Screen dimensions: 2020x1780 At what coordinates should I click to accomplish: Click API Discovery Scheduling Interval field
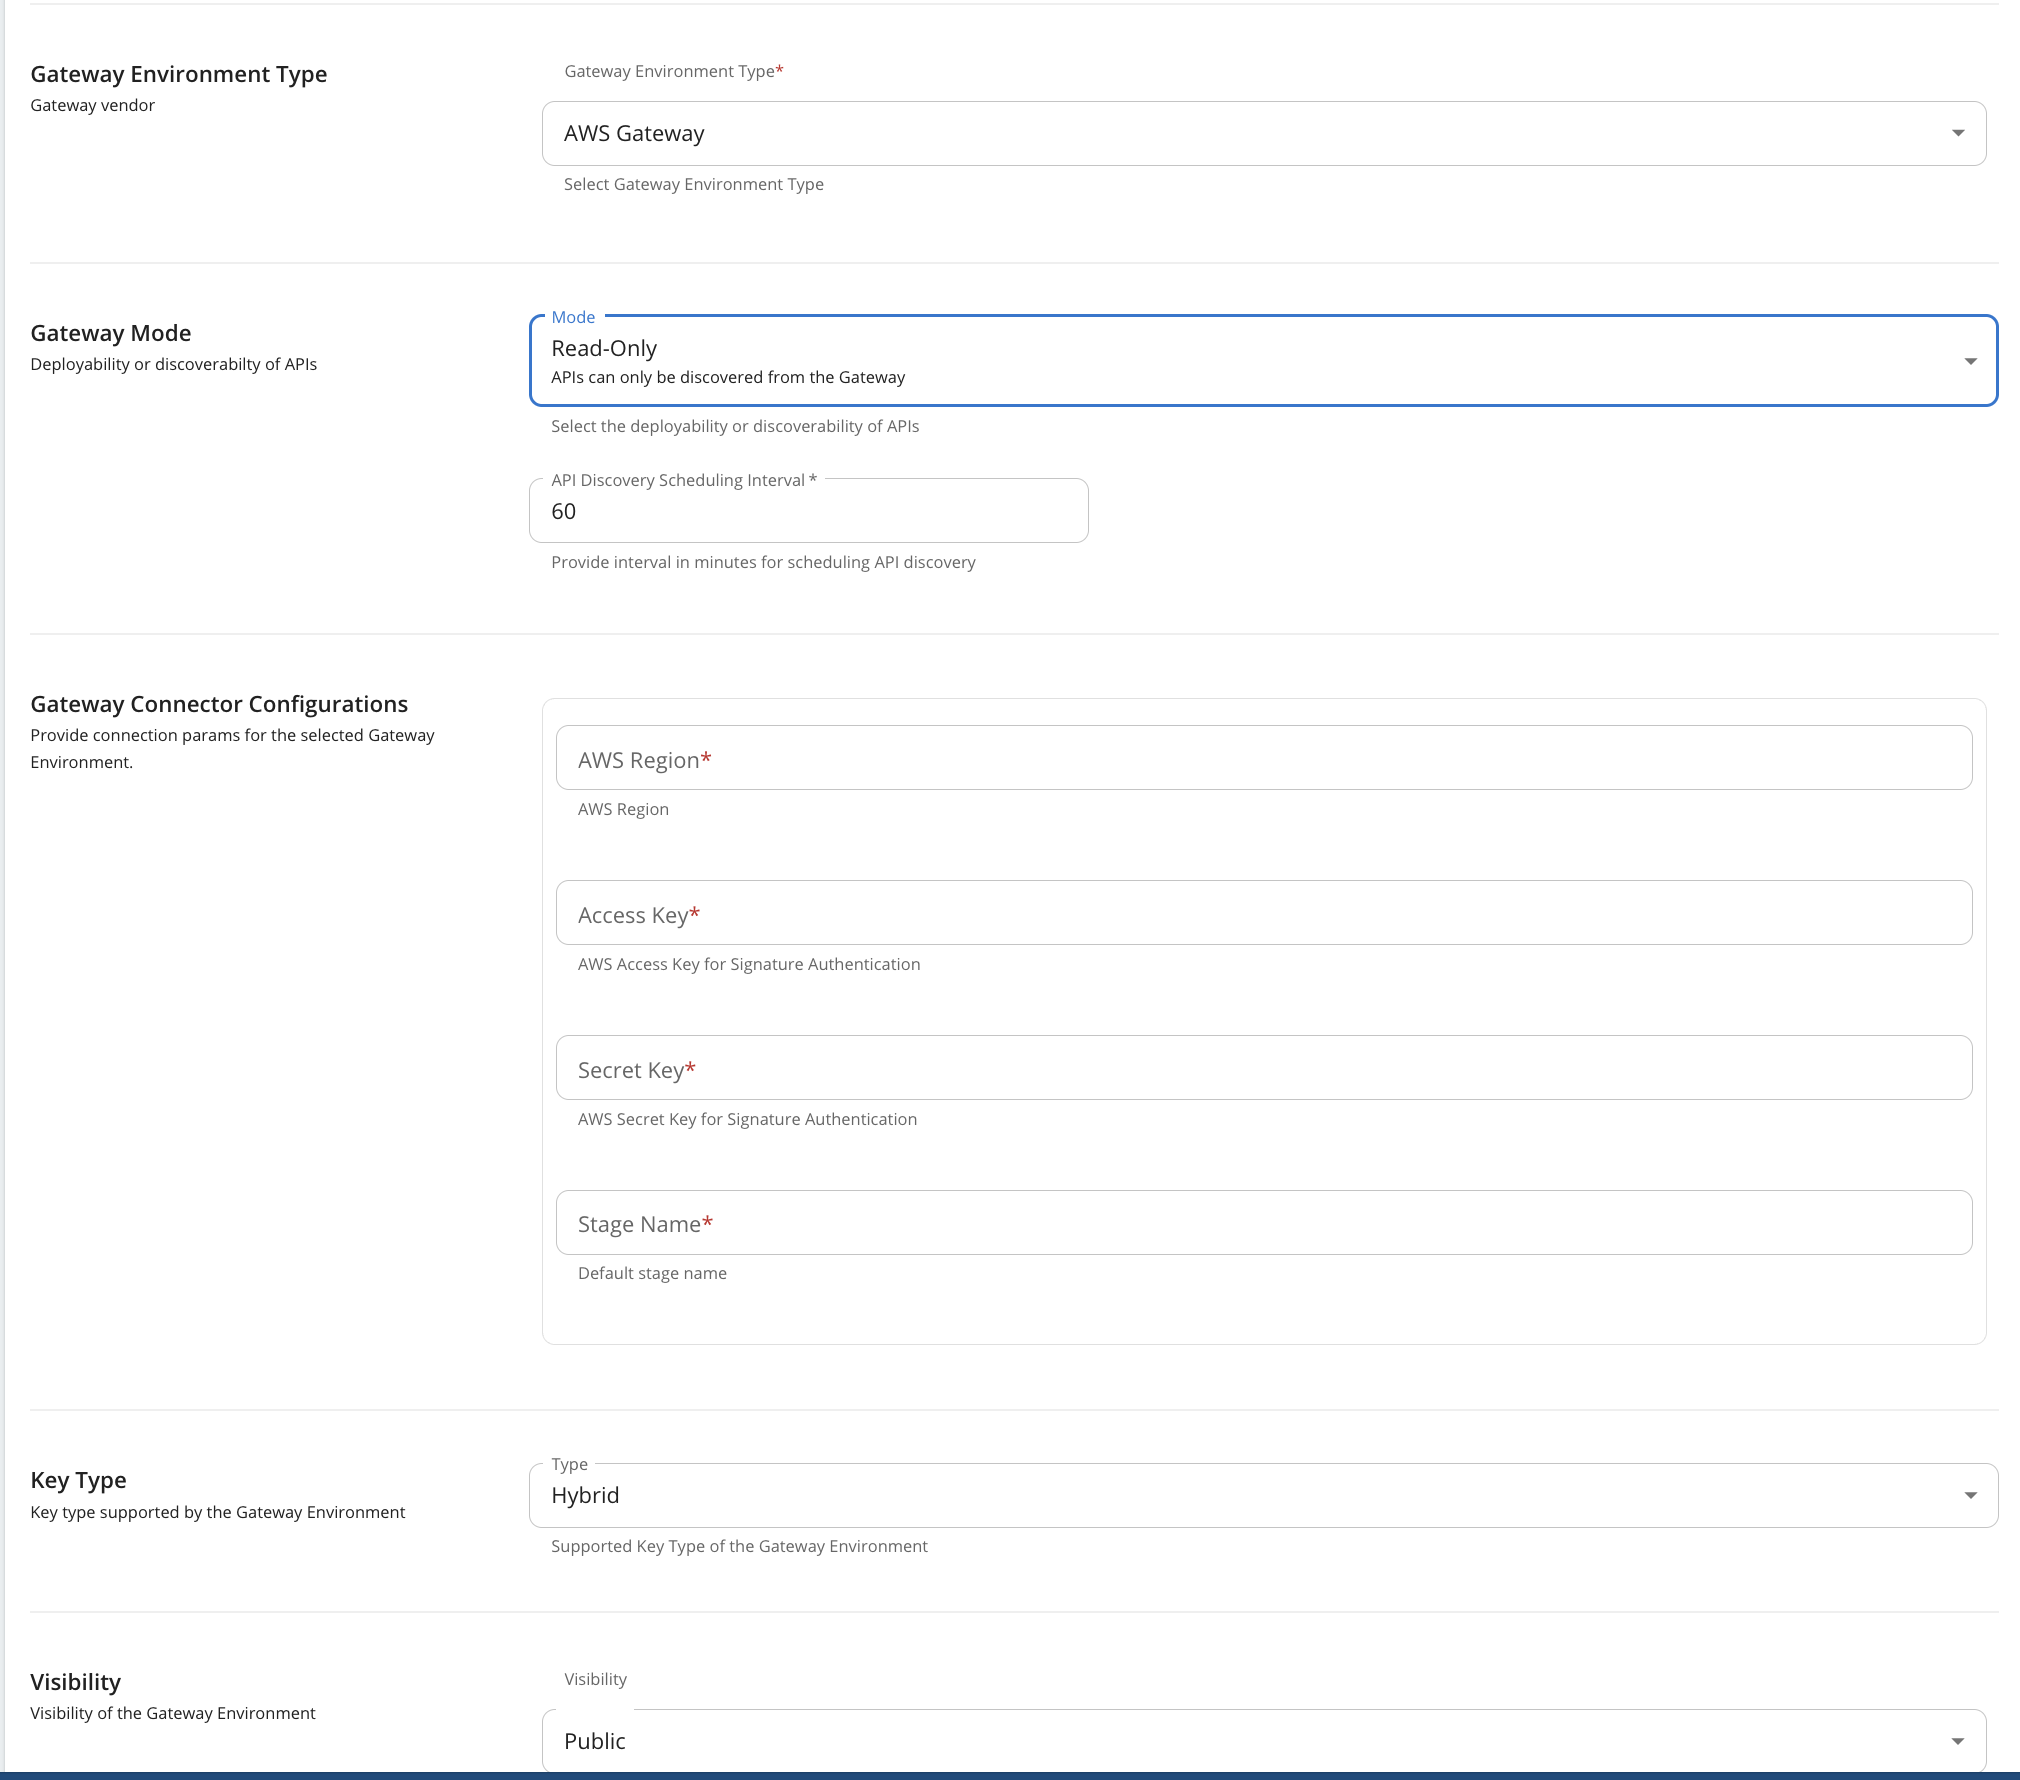tap(808, 511)
